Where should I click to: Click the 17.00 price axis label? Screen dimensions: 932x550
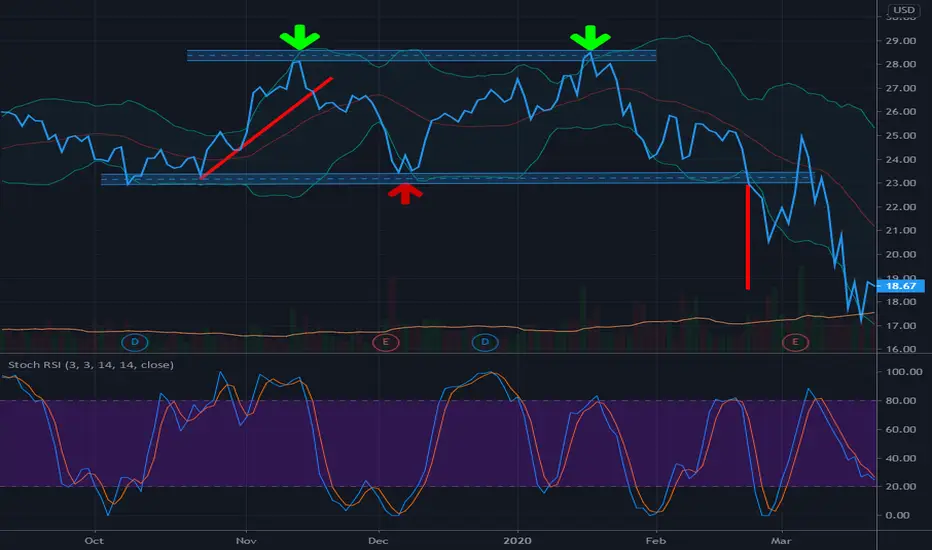[x=900, y=326]
